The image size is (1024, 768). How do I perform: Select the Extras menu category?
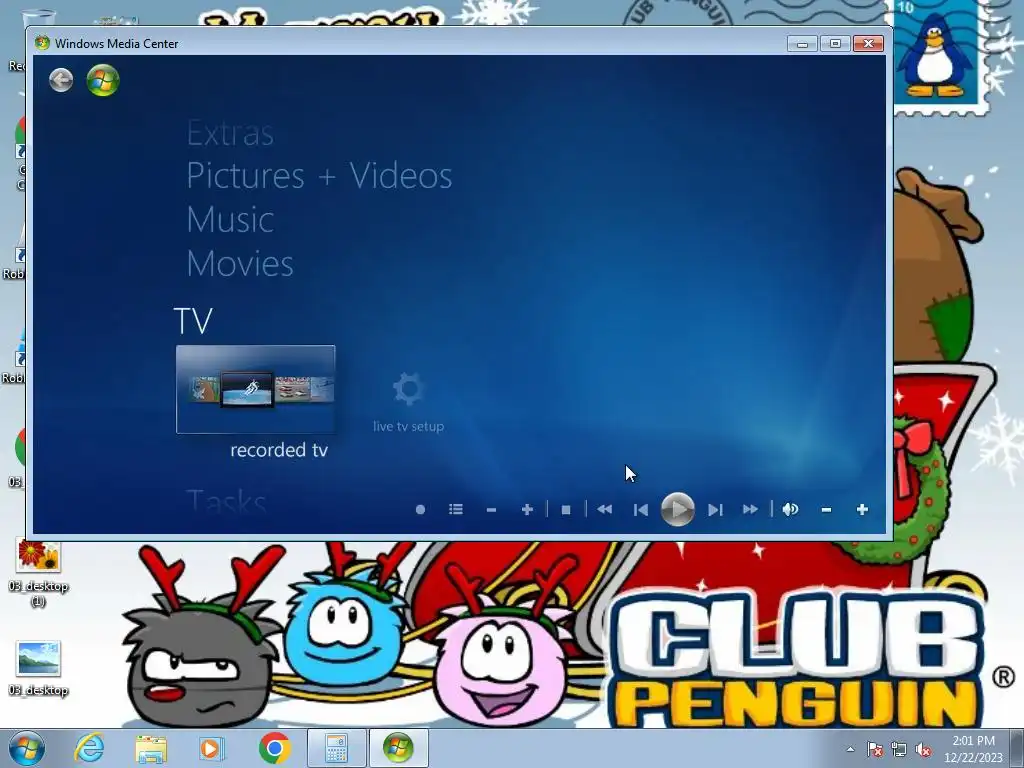230,134
